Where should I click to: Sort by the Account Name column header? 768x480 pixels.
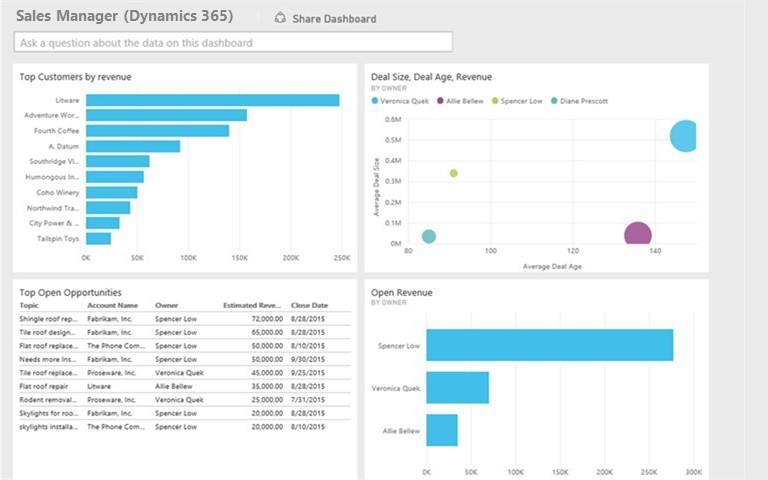(x=113, y=305)
